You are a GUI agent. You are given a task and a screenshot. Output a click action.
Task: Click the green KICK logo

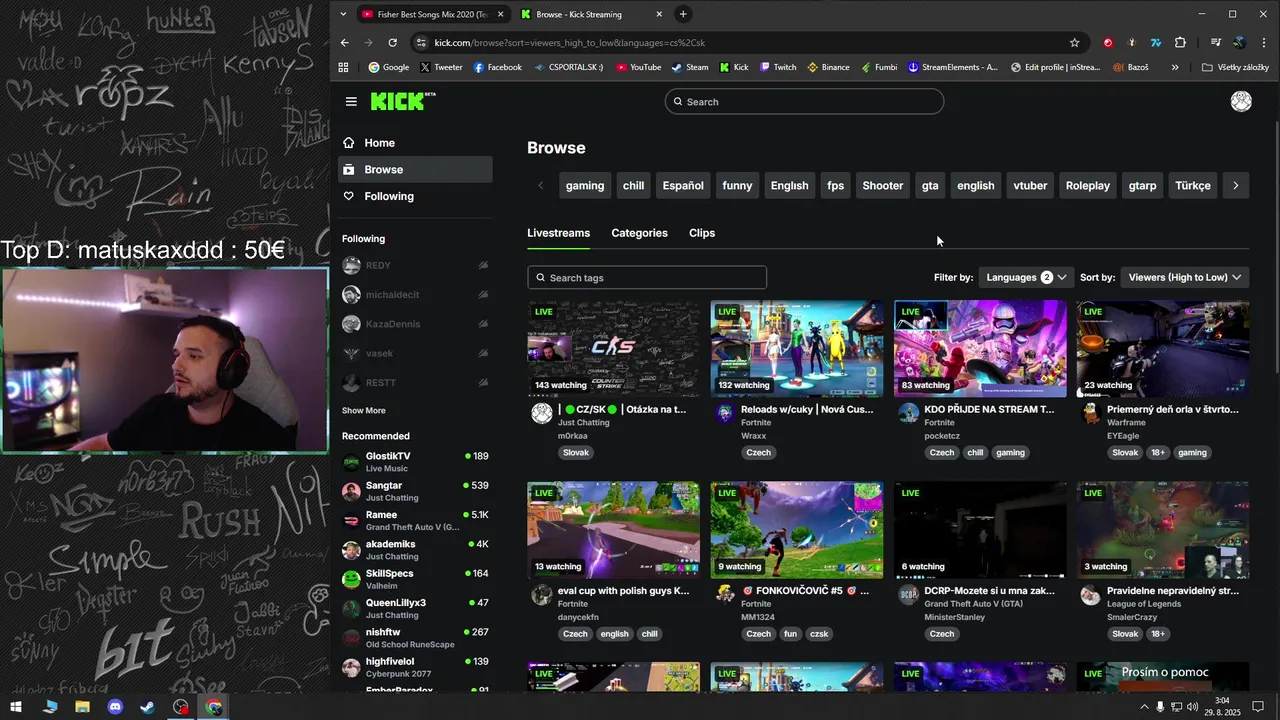(402, 101)
